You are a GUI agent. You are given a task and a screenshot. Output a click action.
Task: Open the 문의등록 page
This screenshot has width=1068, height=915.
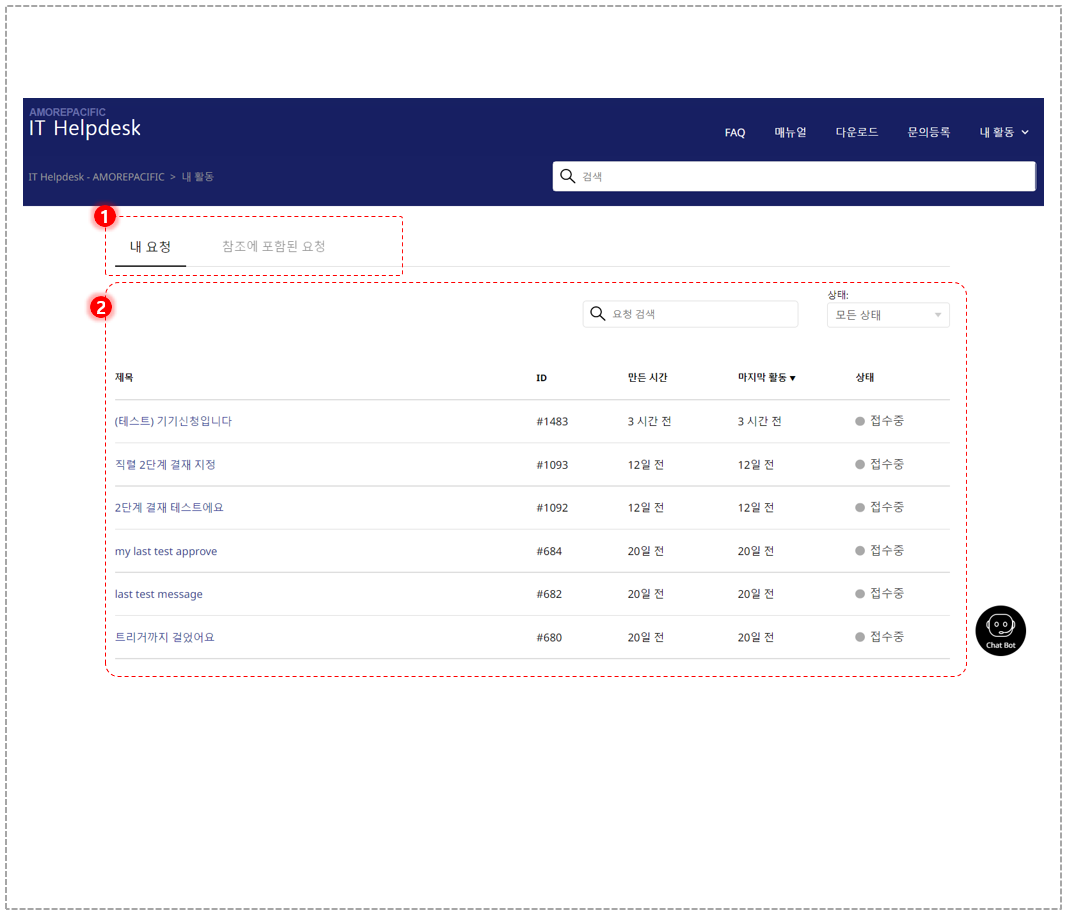[928, 132]
